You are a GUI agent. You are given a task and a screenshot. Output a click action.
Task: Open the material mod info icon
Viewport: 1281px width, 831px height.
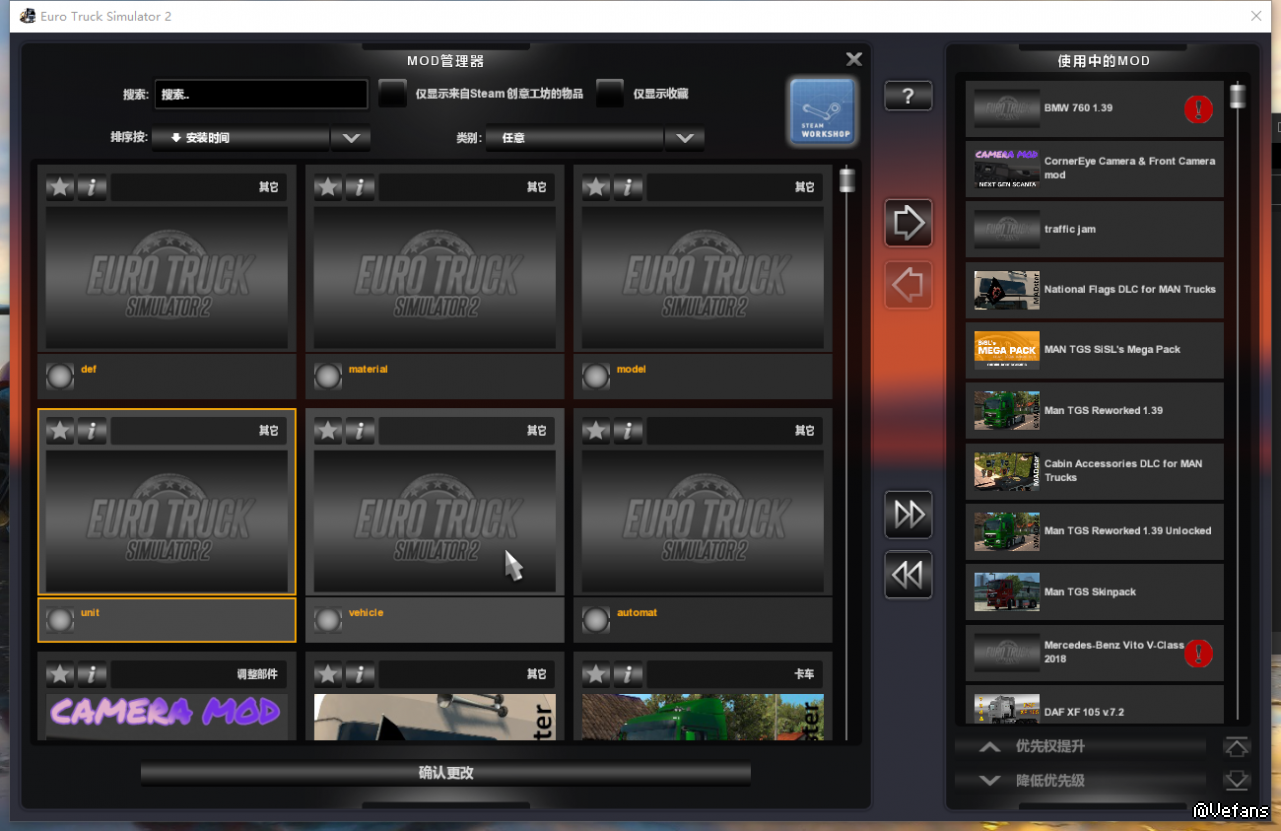click(360, 187)
